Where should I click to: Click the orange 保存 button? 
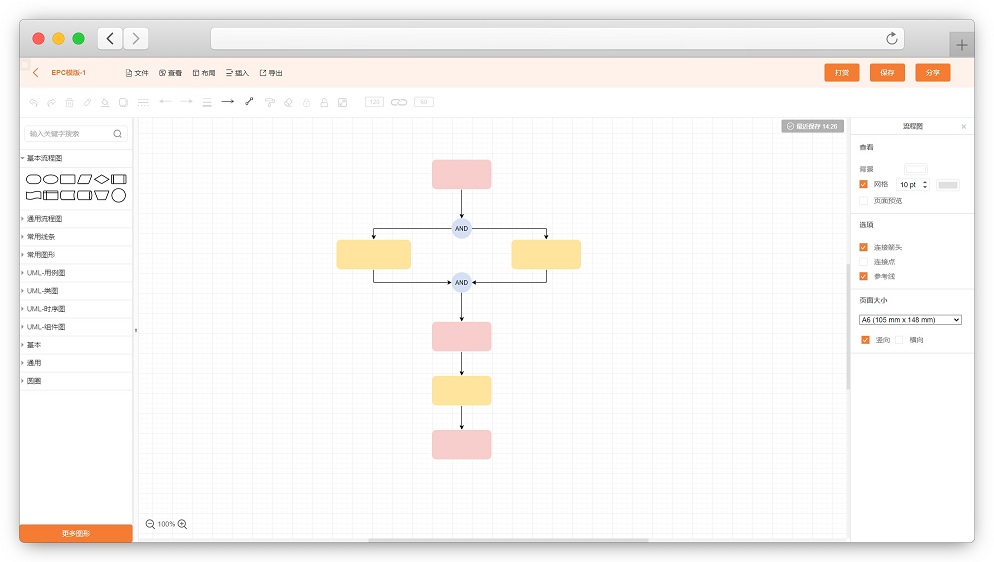pyautogui.click(x=887, y=73)
